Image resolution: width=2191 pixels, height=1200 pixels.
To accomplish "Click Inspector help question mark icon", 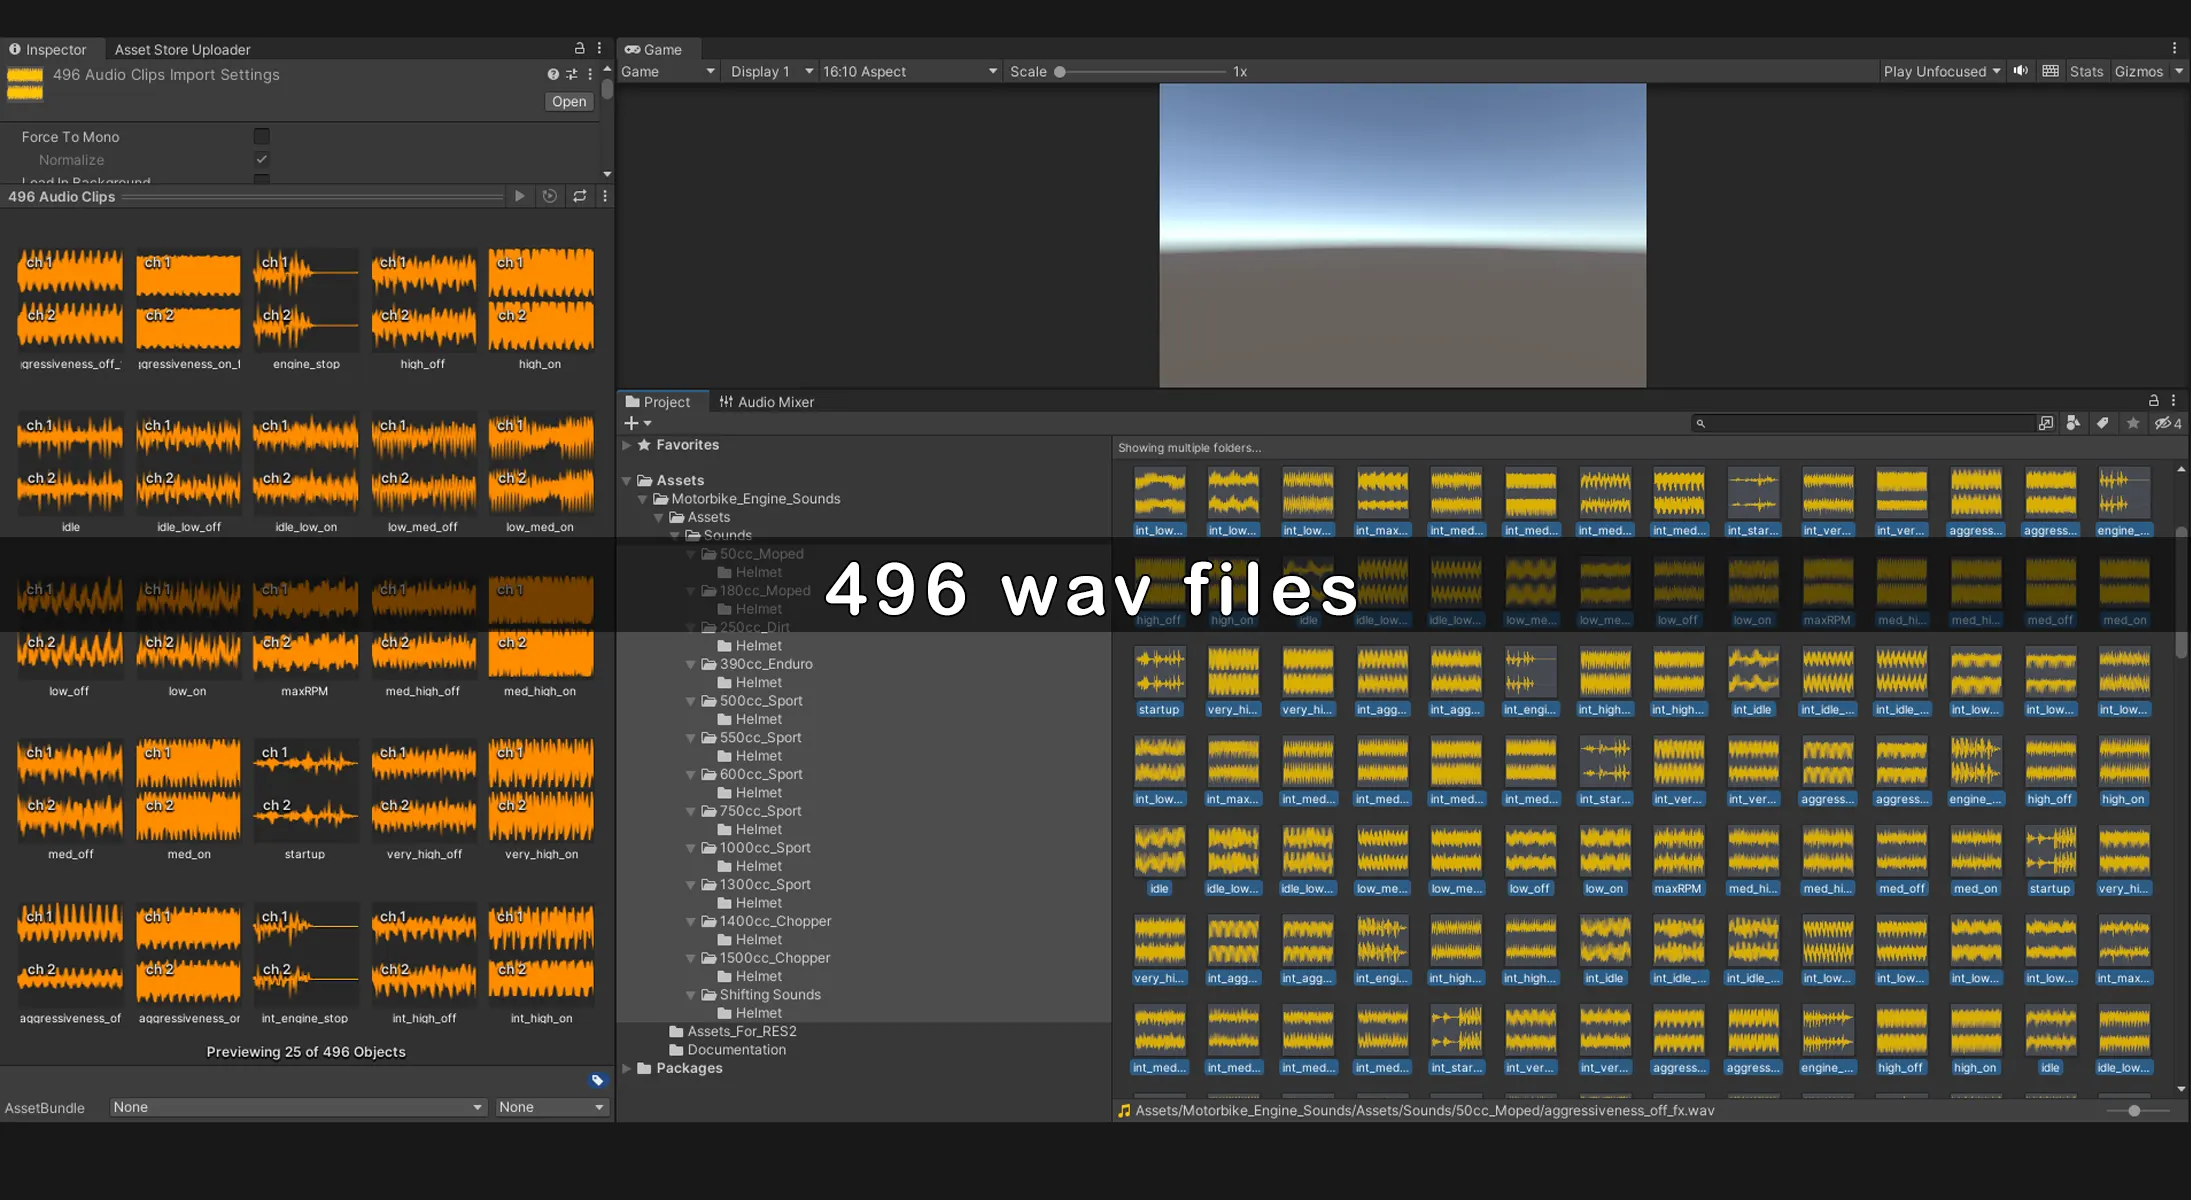I will click(x=553, y=74).
